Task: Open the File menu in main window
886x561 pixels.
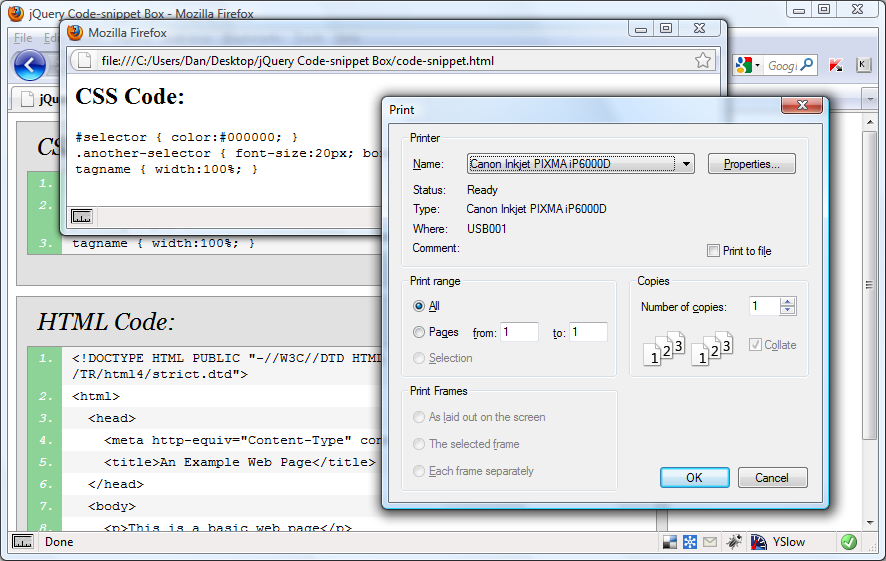Action: coord(23,38)
